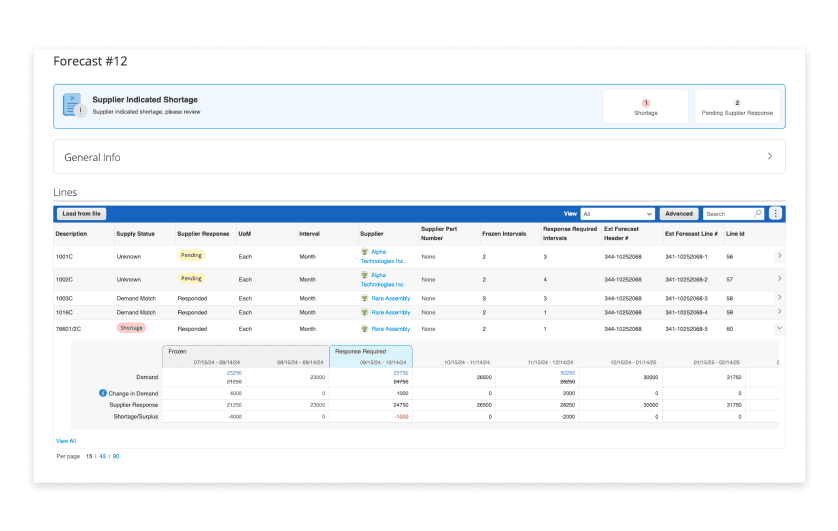This screenshot has width=838, height=531.
Task: Click into the Search field
Action: click(x=728, y=214)
